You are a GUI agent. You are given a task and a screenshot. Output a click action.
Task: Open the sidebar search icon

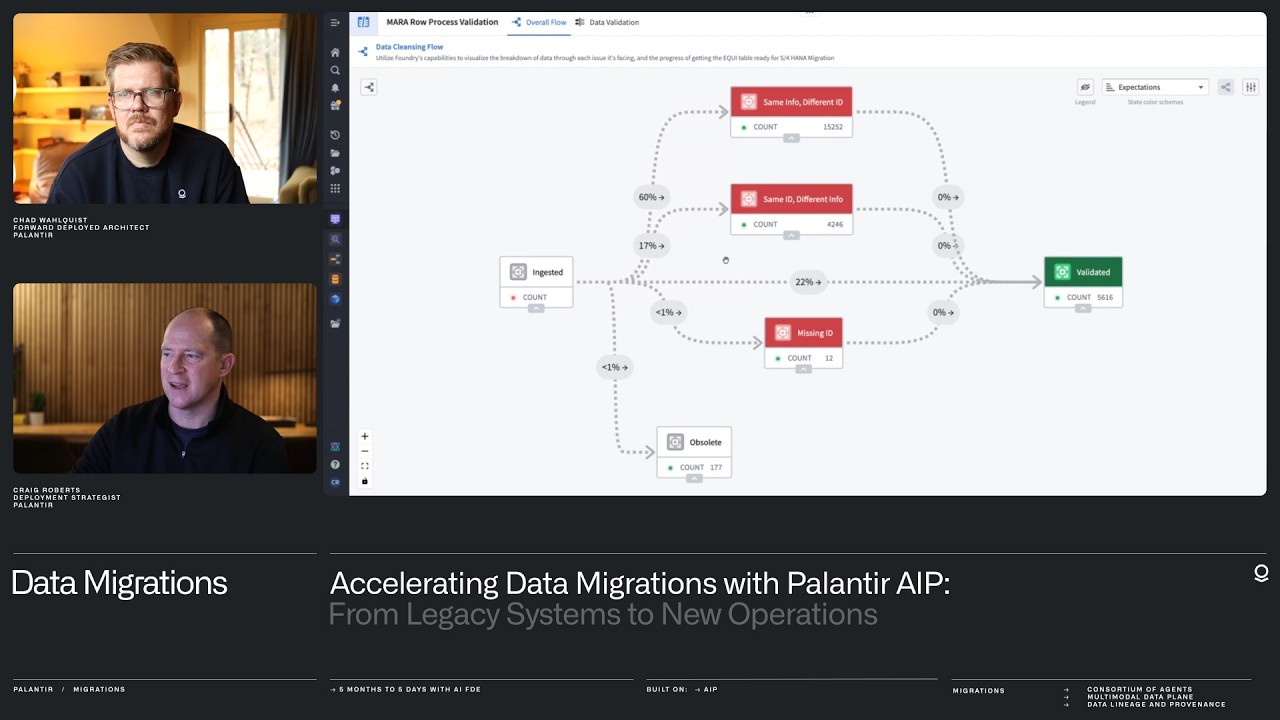click(x=335, y=70)
